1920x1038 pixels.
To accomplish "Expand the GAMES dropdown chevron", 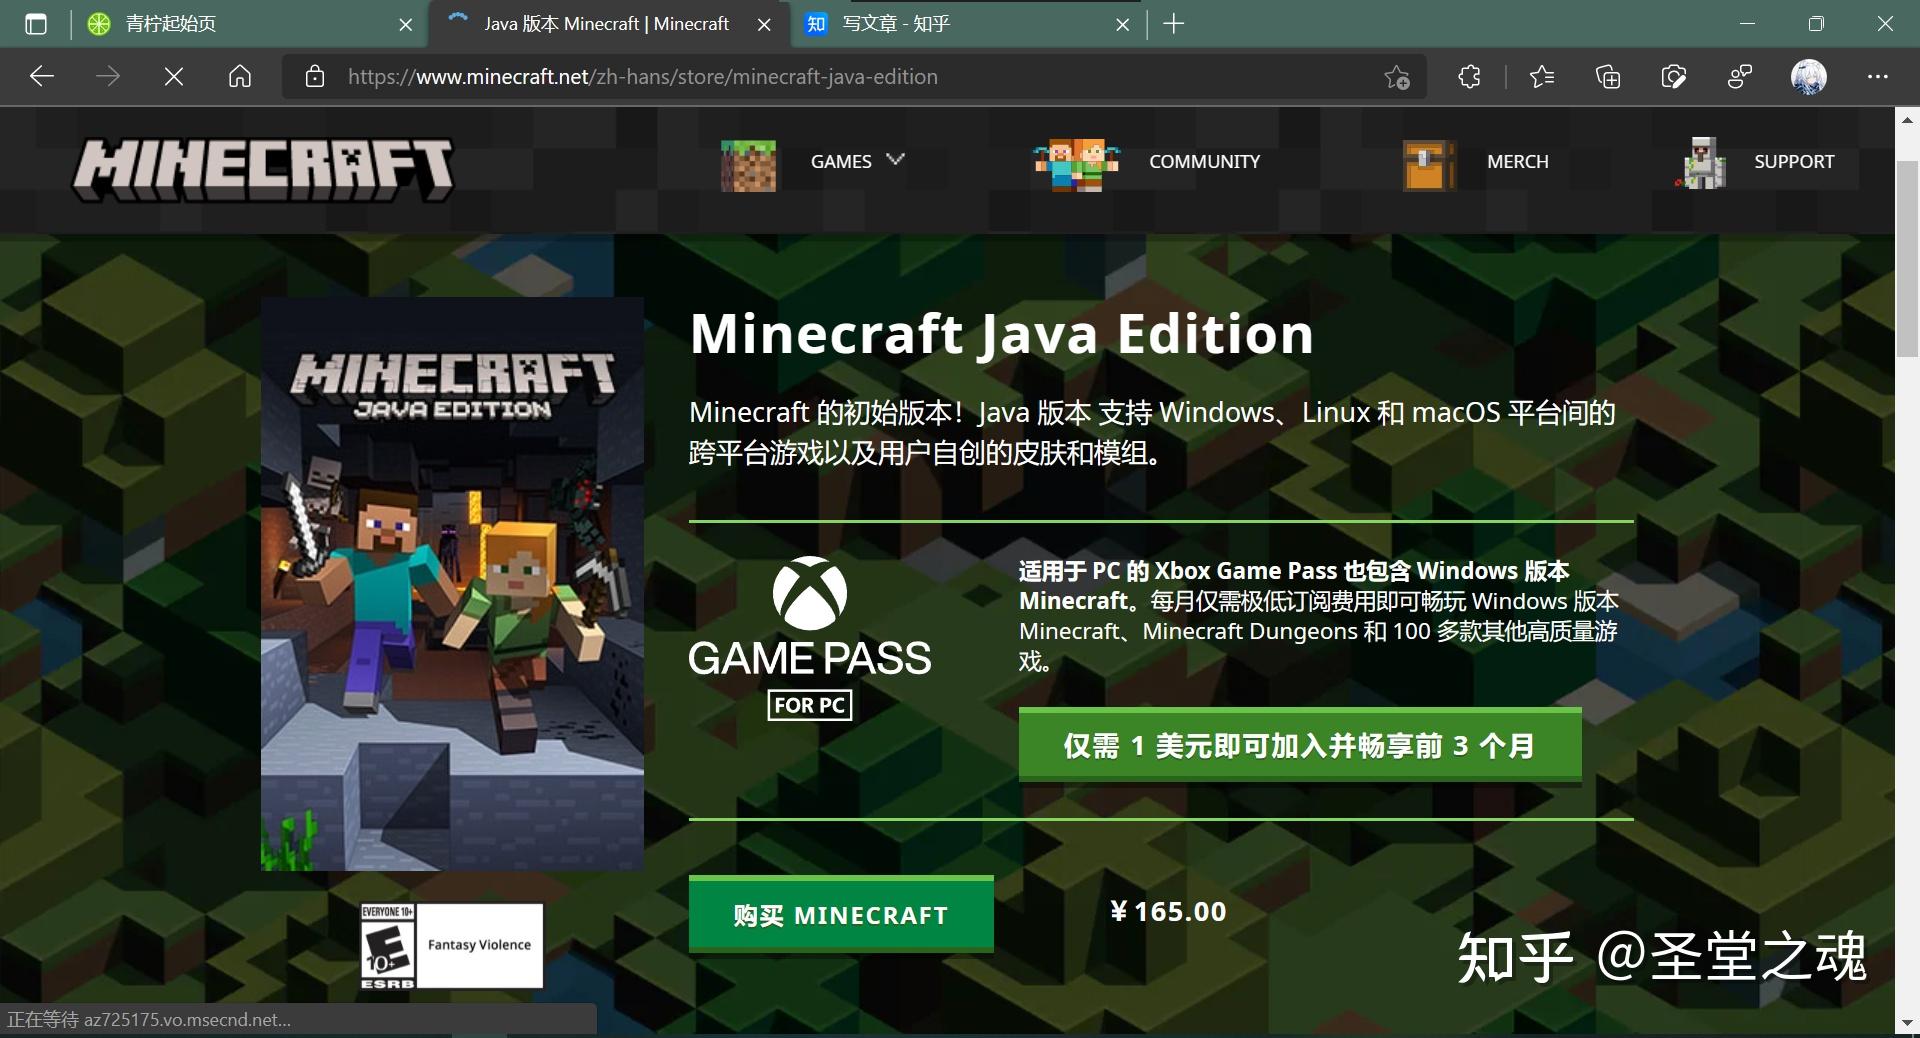I will click(896, 161).
